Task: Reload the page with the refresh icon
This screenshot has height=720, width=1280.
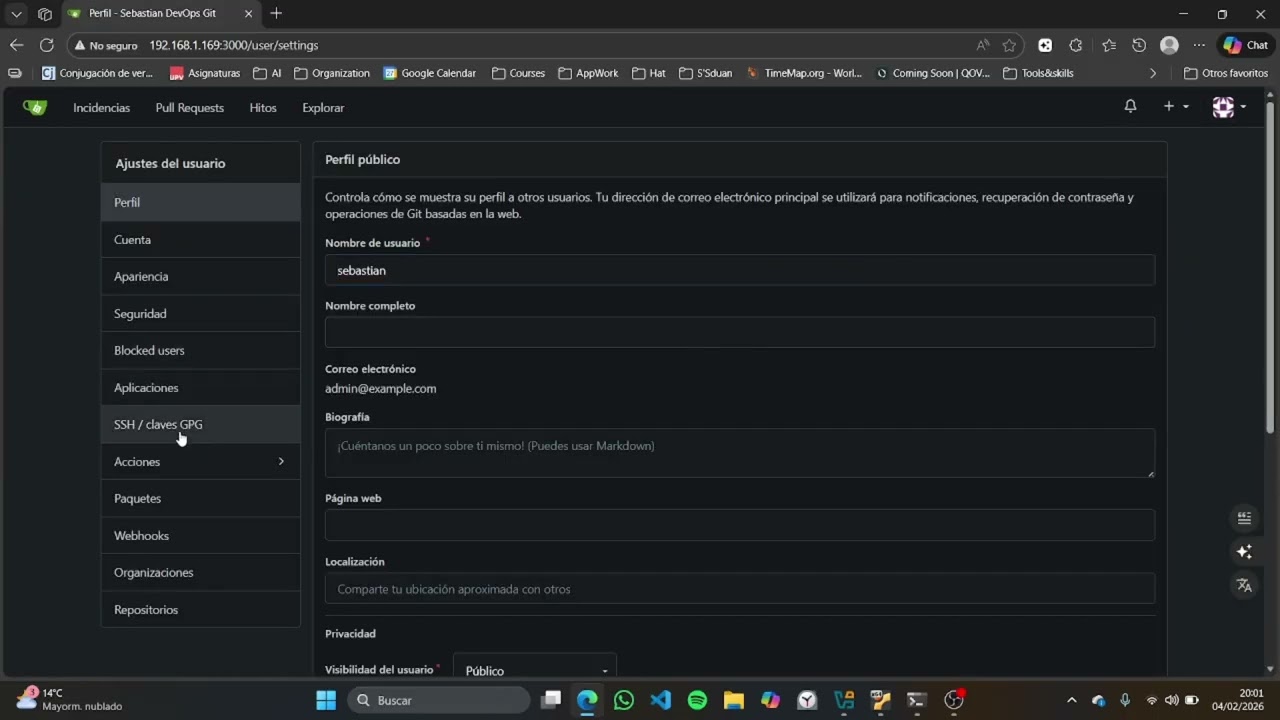Action: point(46,45)
